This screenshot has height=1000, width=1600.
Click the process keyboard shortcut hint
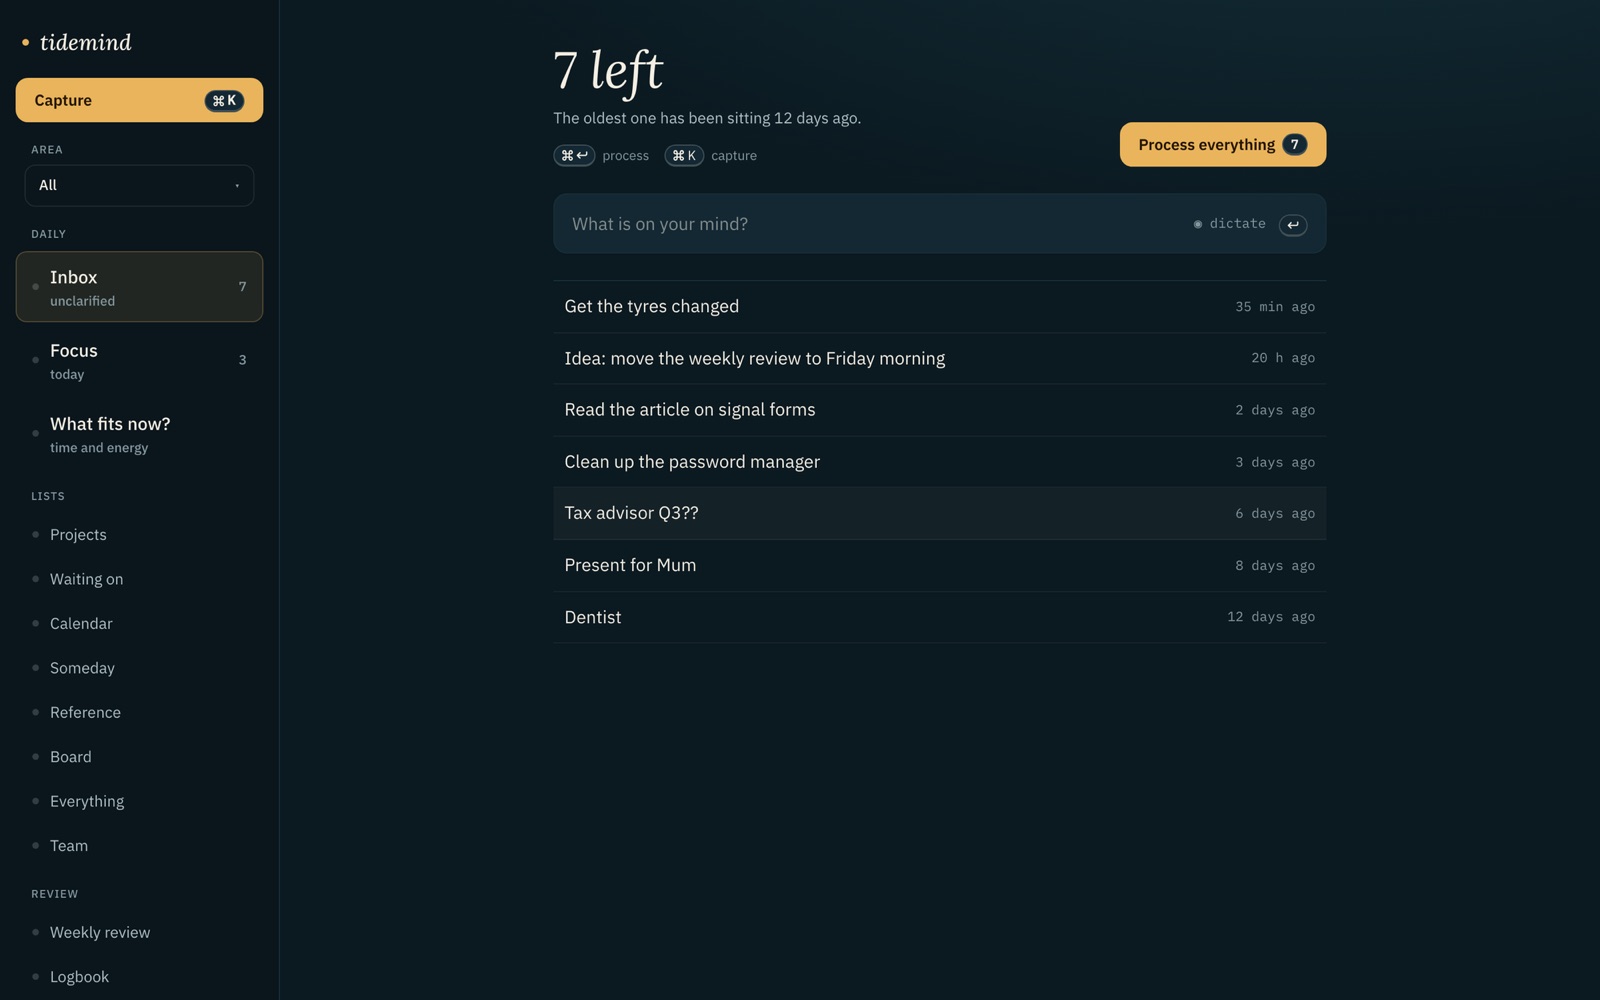click(x=602, y=156)
